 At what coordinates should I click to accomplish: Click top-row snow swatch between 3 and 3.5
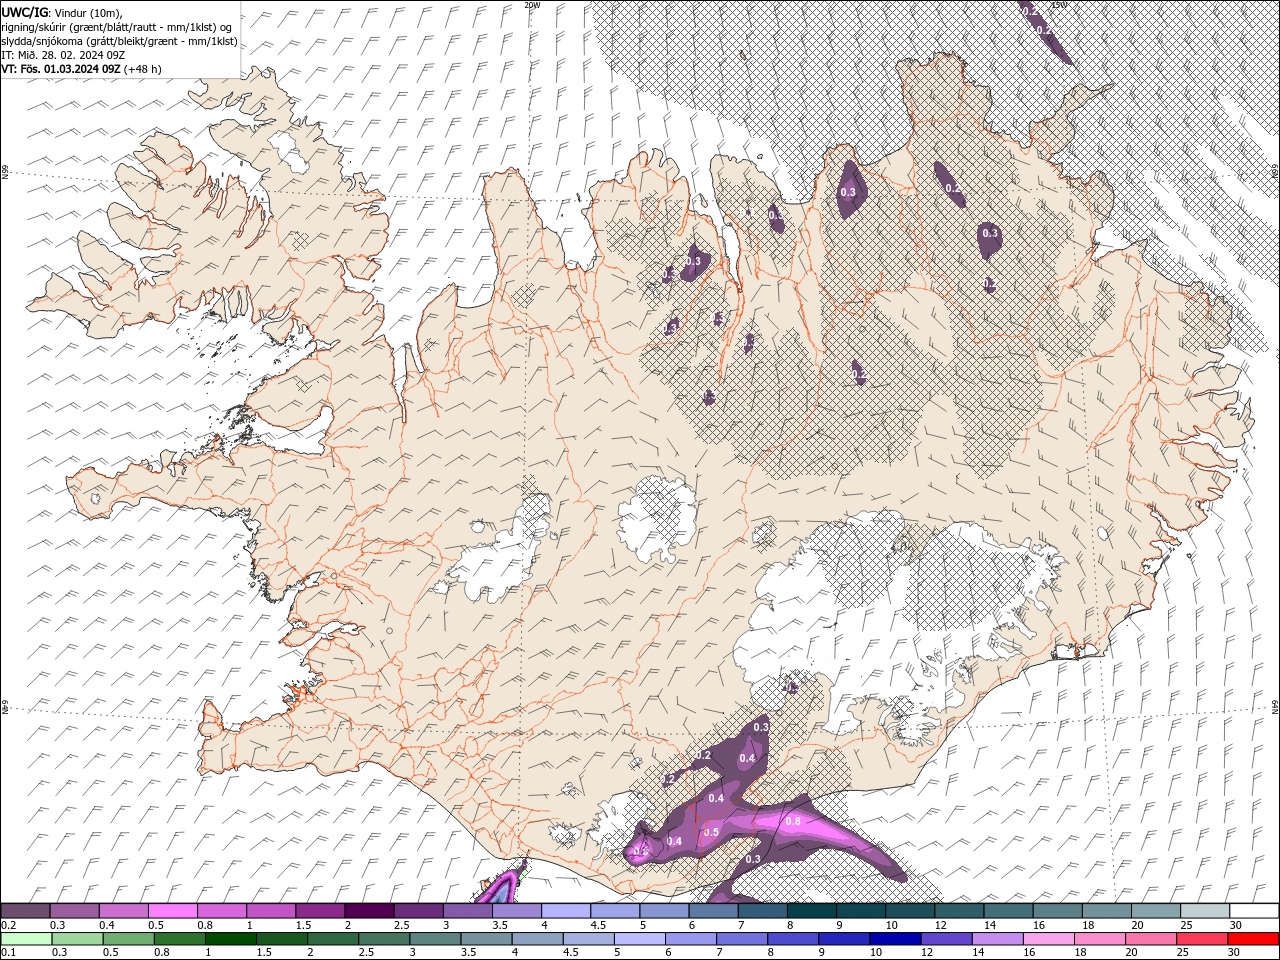[468, 911]
